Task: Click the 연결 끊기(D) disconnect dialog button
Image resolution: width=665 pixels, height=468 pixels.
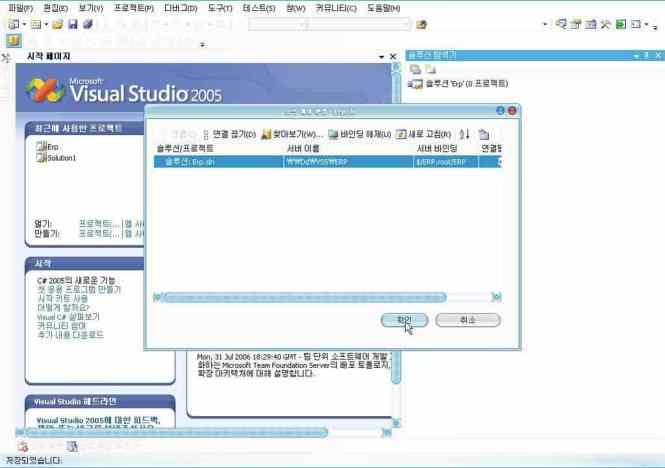Action: [229, 135]
